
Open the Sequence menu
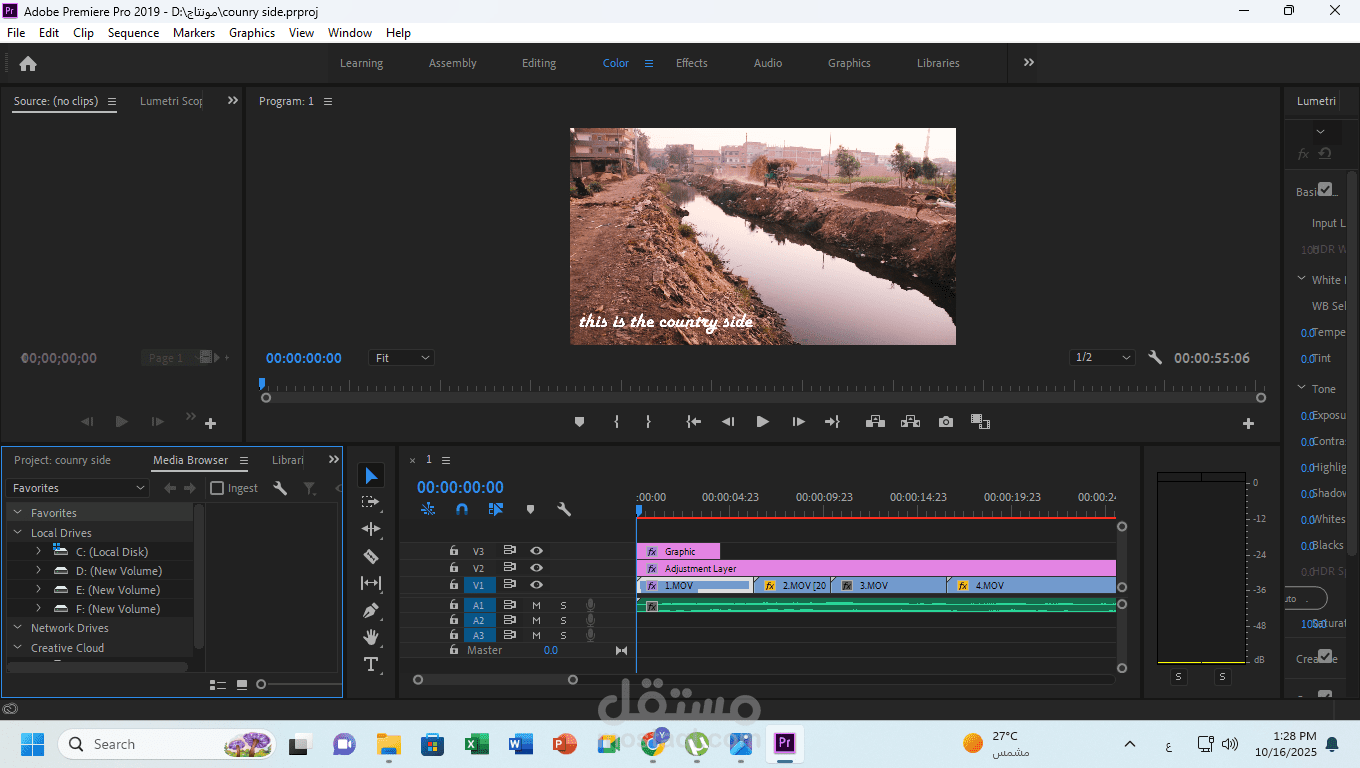click(133, 33)
